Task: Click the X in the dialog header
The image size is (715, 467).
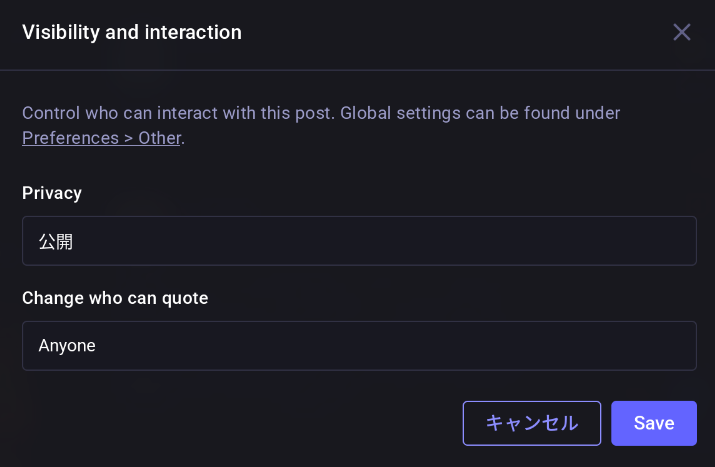Action: pyautogui.click(x=682, y=32)
